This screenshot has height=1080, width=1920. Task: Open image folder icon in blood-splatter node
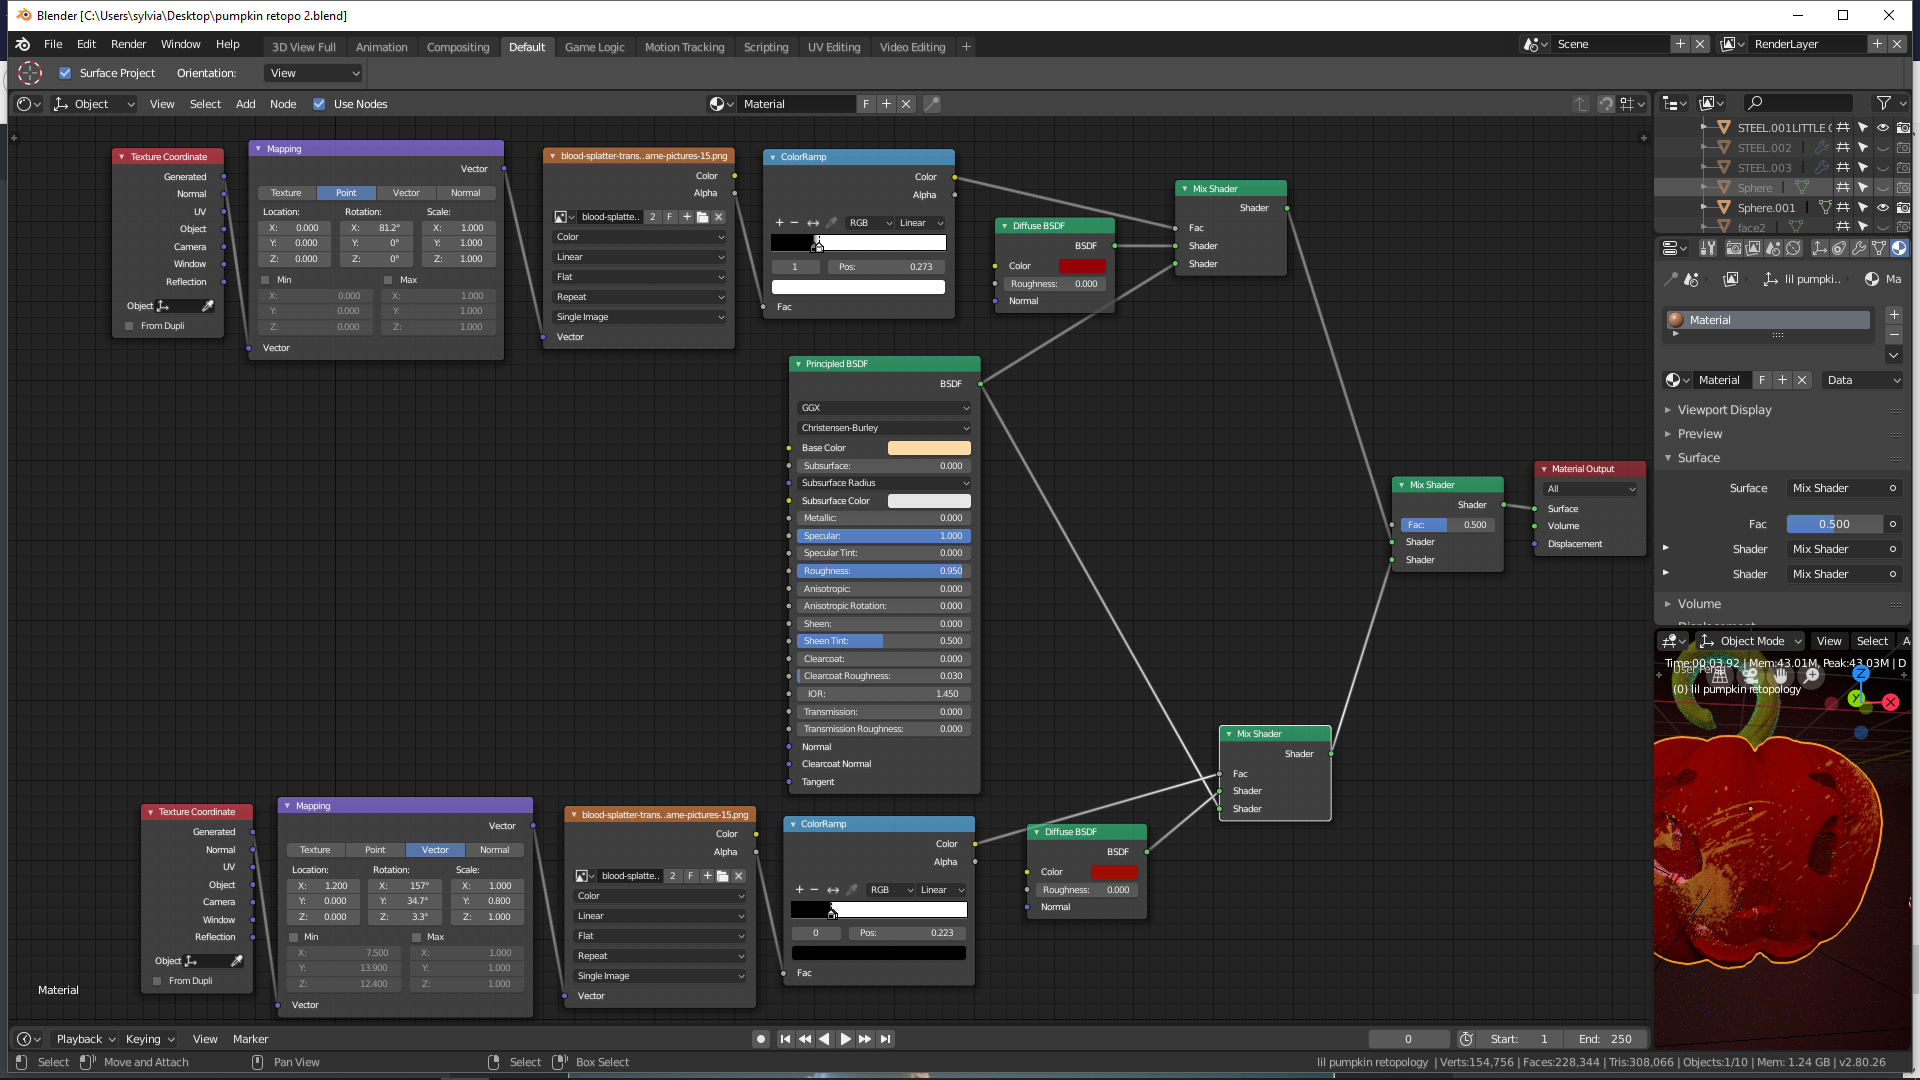[703, 217]
